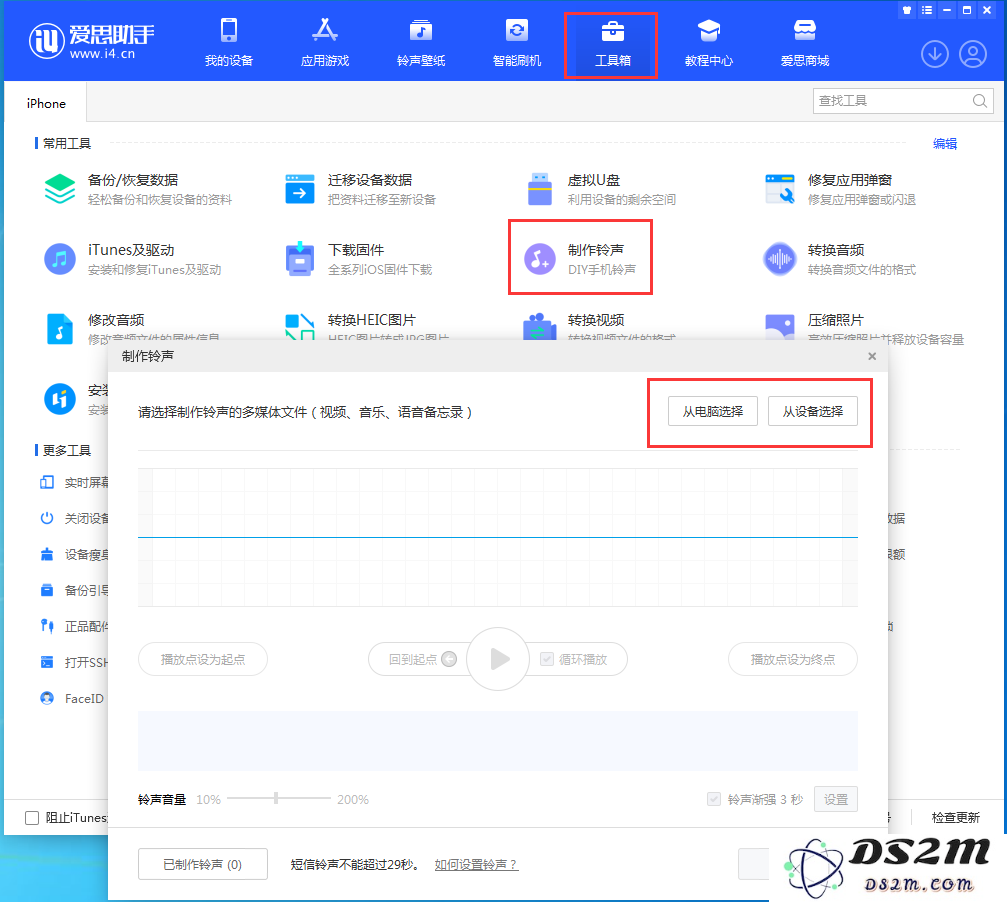
Task: Open the 修改音频 tool
Action: [131, 327]
